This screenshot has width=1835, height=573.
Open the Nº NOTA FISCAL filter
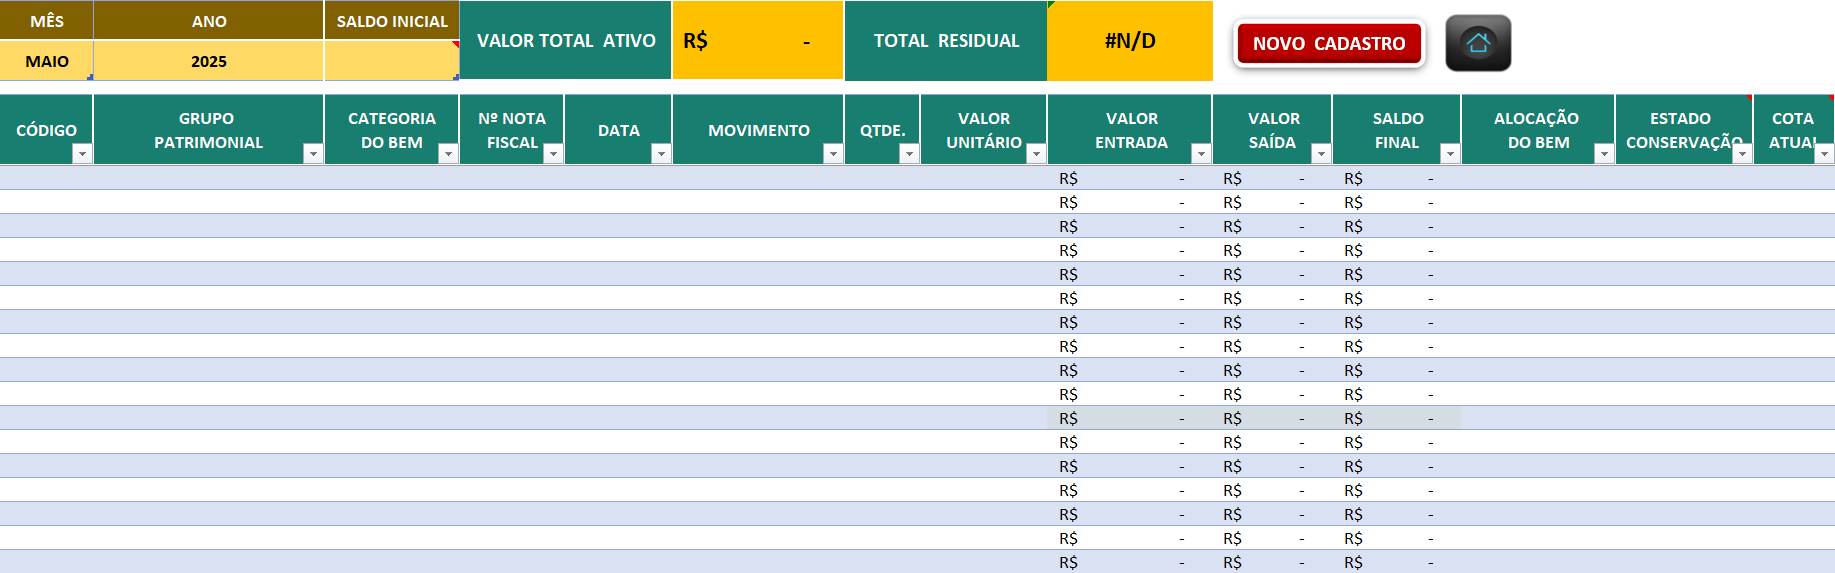(553, 153)
